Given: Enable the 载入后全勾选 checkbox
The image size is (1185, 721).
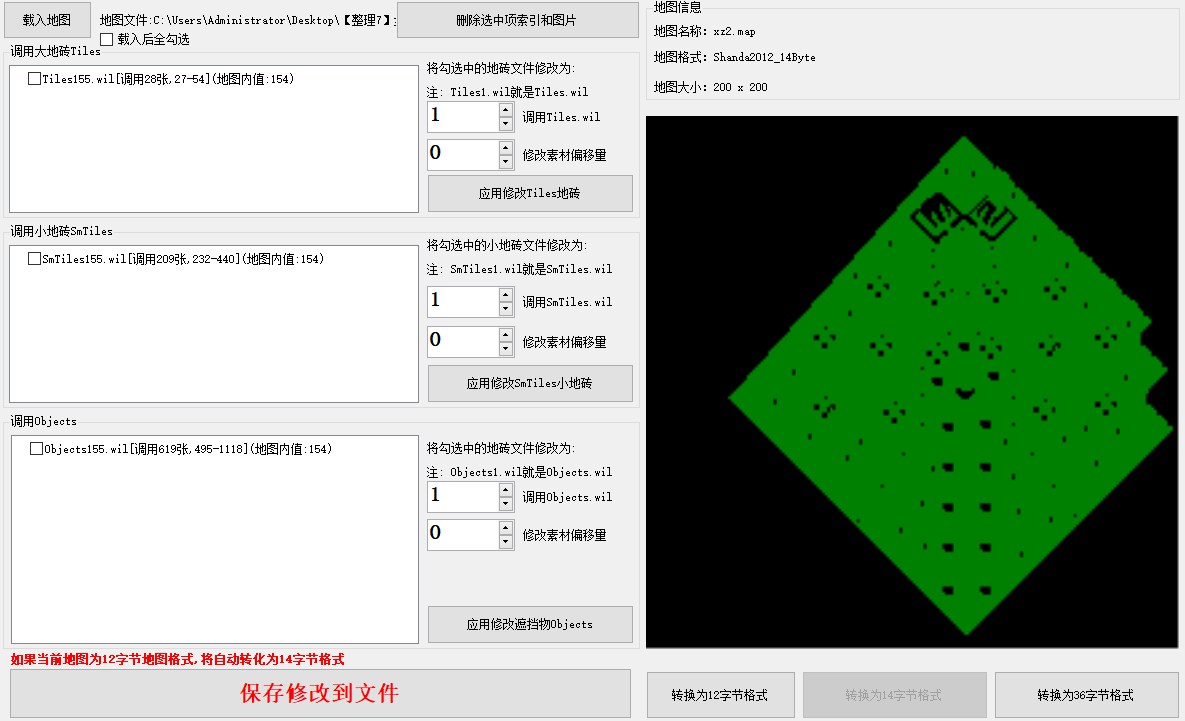Looking at the screenshot, I should [107, 39].
